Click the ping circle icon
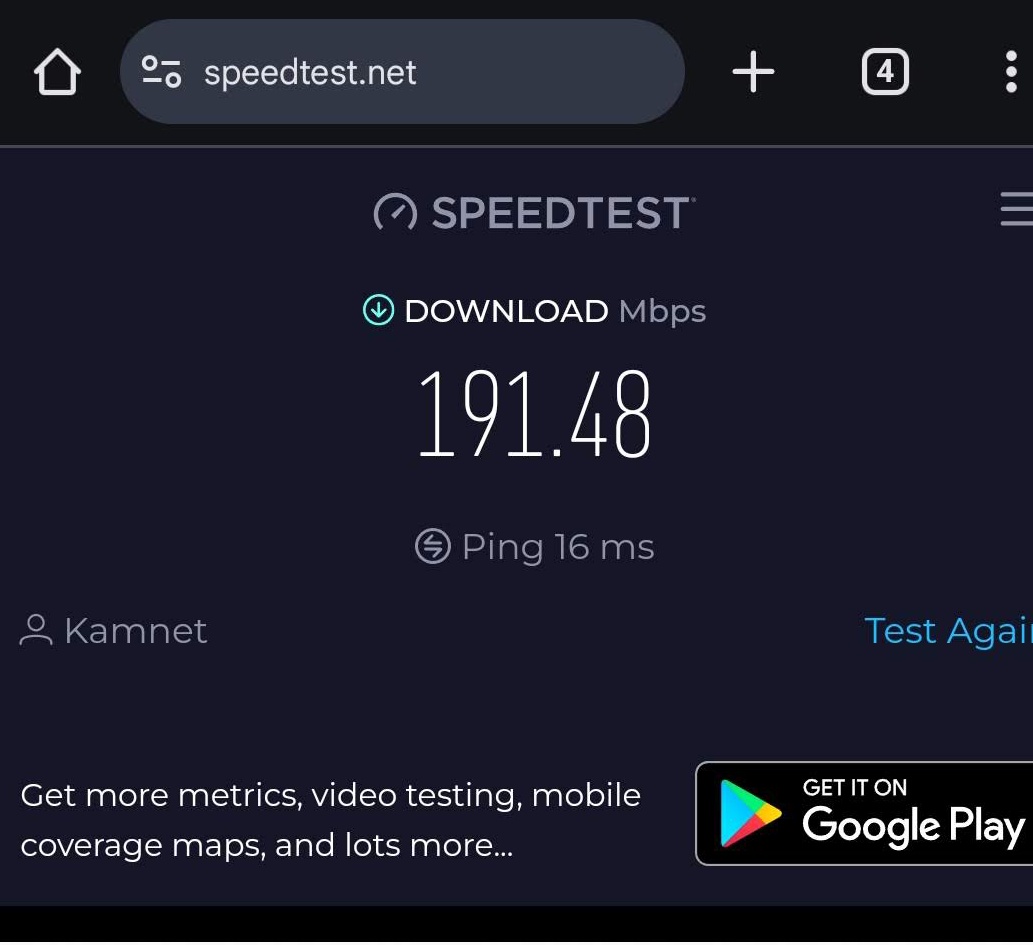The image size is (1033, 945). (x=433, y=546)
